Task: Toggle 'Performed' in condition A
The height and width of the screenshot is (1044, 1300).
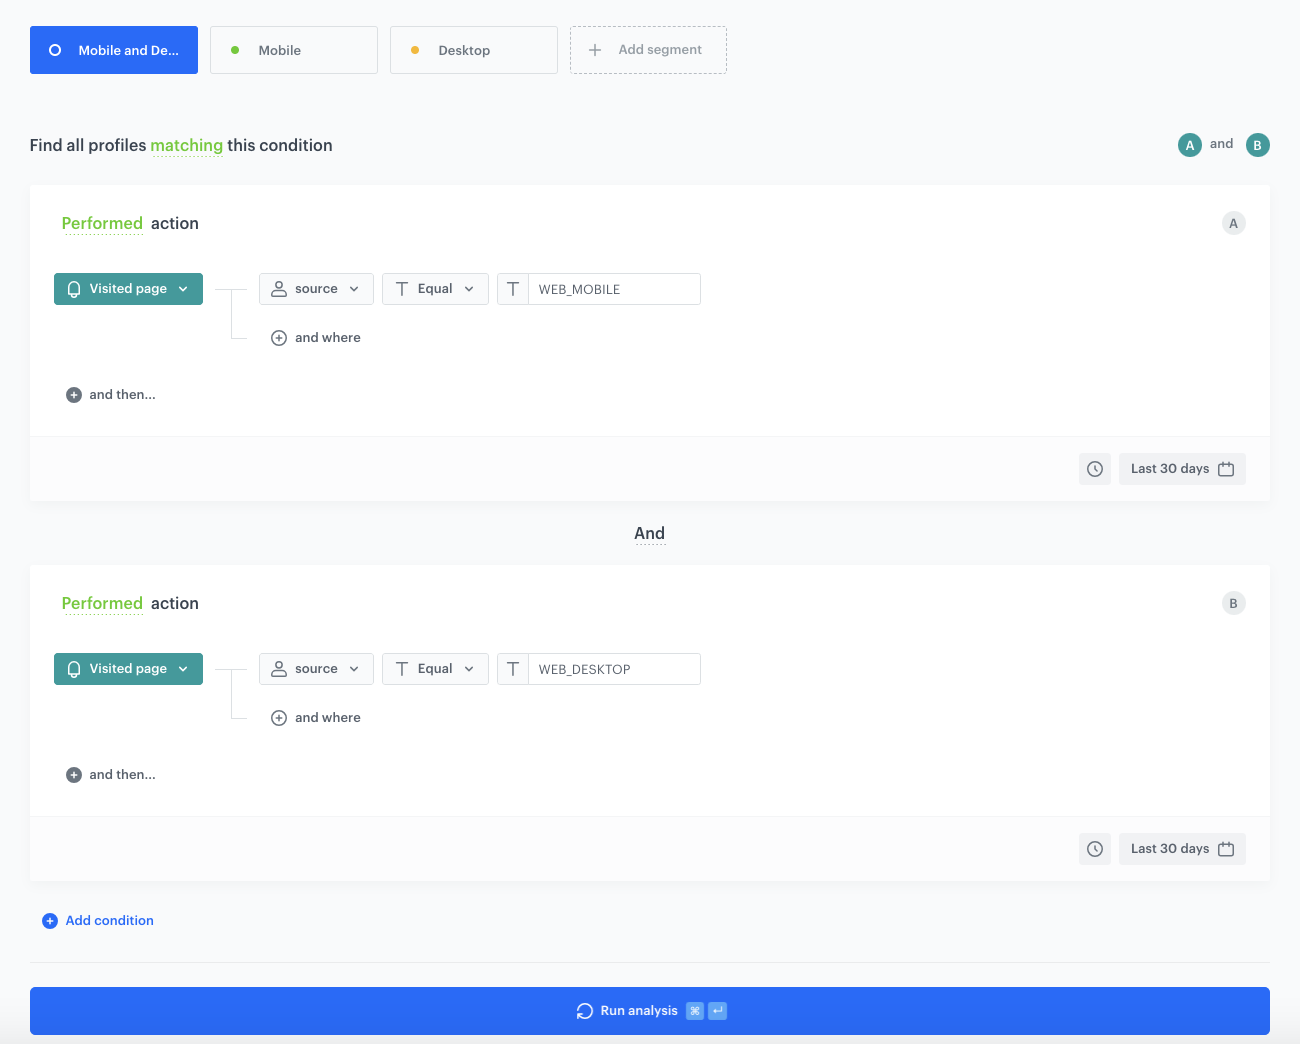Action: pos(102,224)
